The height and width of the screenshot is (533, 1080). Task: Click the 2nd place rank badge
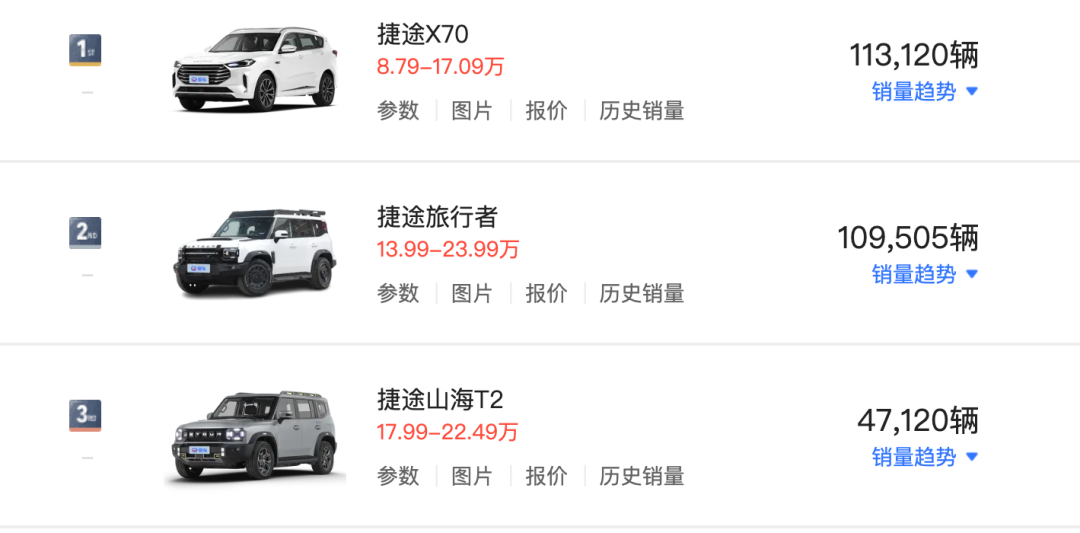pyautogui.click(x=85, y=233)
